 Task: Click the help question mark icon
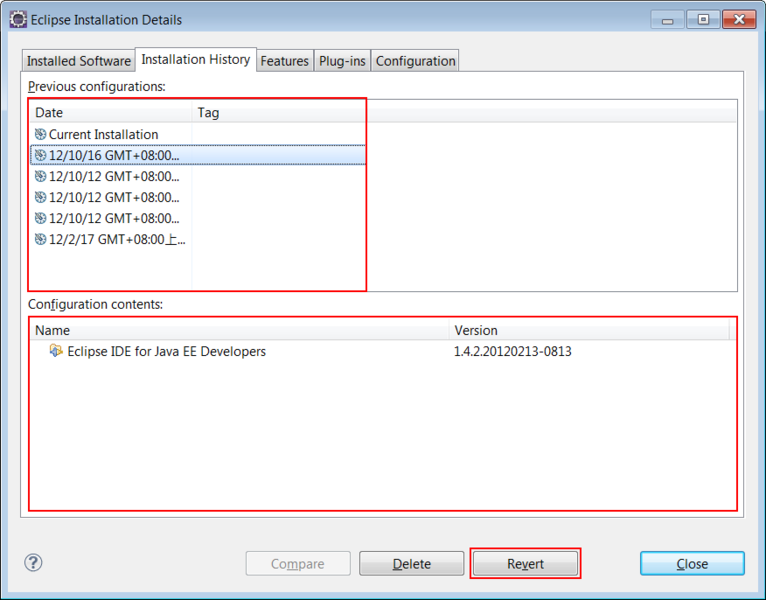coord(33,563)
